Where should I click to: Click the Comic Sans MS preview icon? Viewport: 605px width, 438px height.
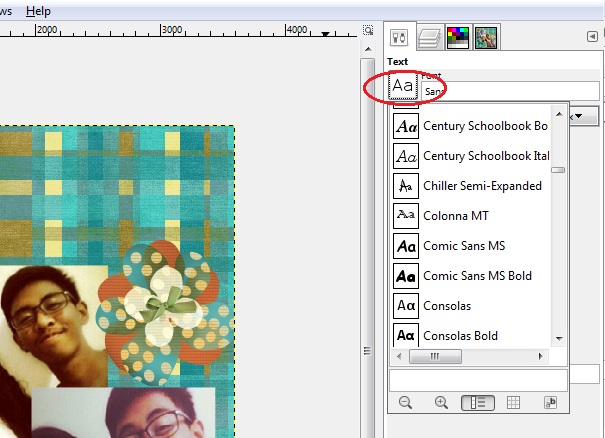406,246
